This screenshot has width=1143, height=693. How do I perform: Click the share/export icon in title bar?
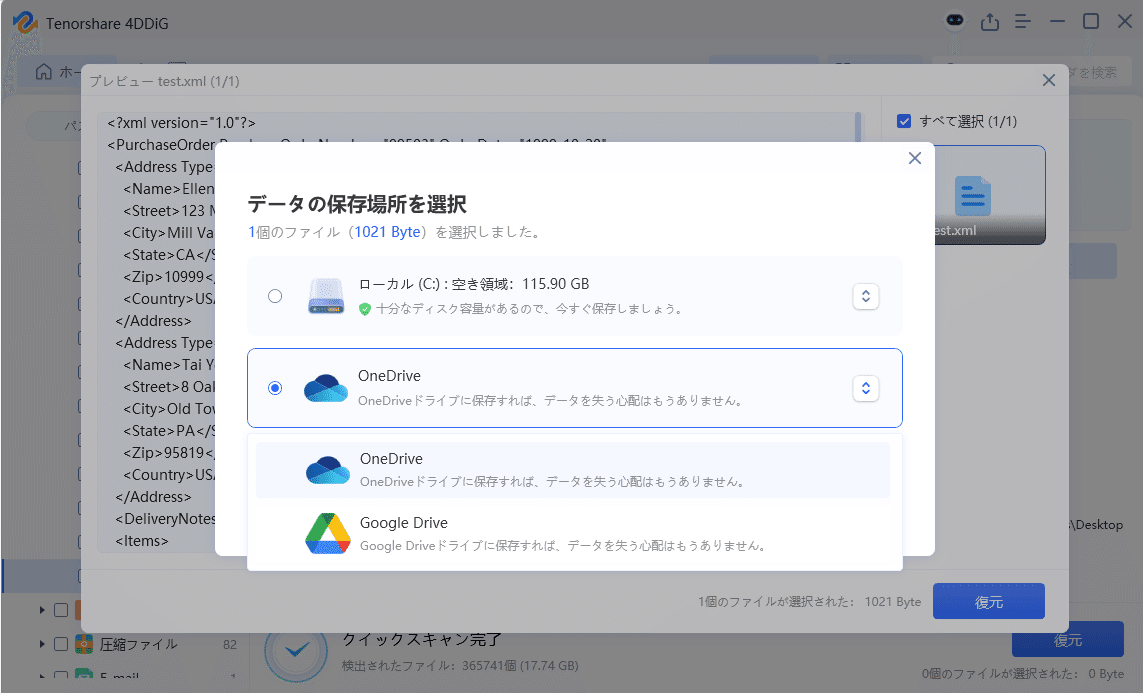coord(990,21)
